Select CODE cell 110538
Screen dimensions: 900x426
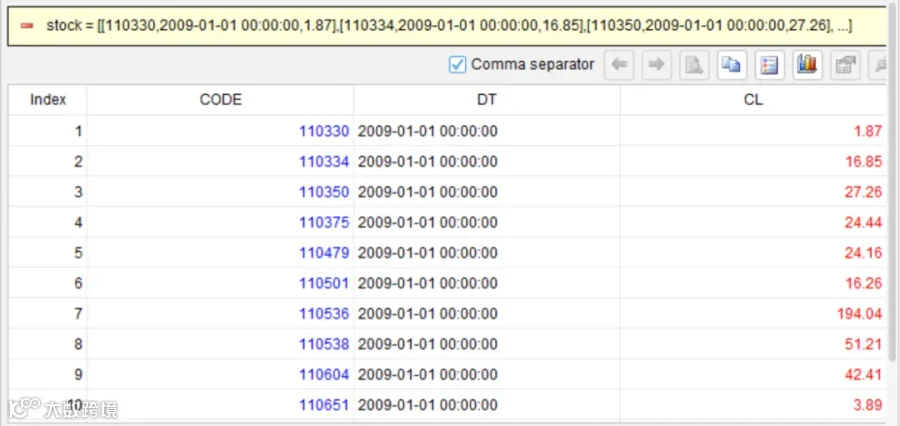[324, 344]
